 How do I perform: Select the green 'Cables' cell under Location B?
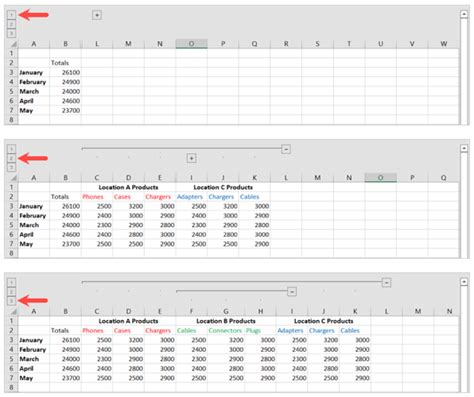click(191, 331)
